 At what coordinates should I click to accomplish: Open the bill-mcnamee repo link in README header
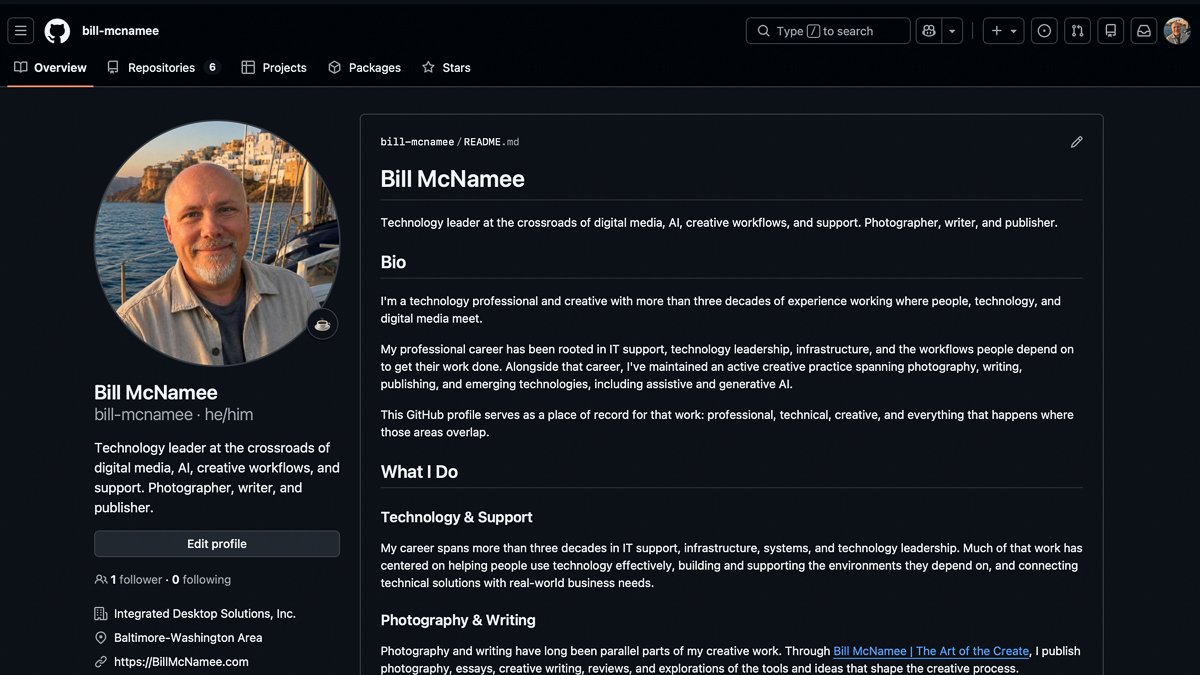pos(417,142)
